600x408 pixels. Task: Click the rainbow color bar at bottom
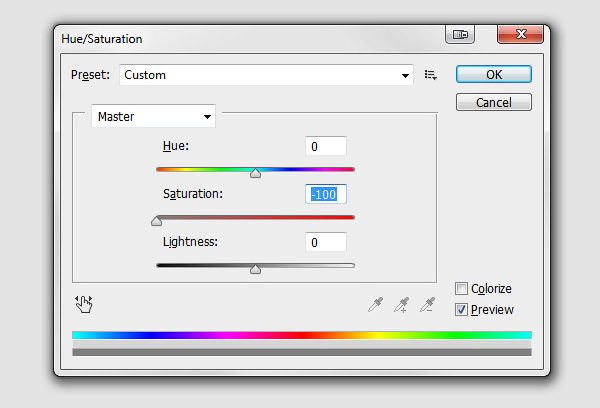[302, 335]
